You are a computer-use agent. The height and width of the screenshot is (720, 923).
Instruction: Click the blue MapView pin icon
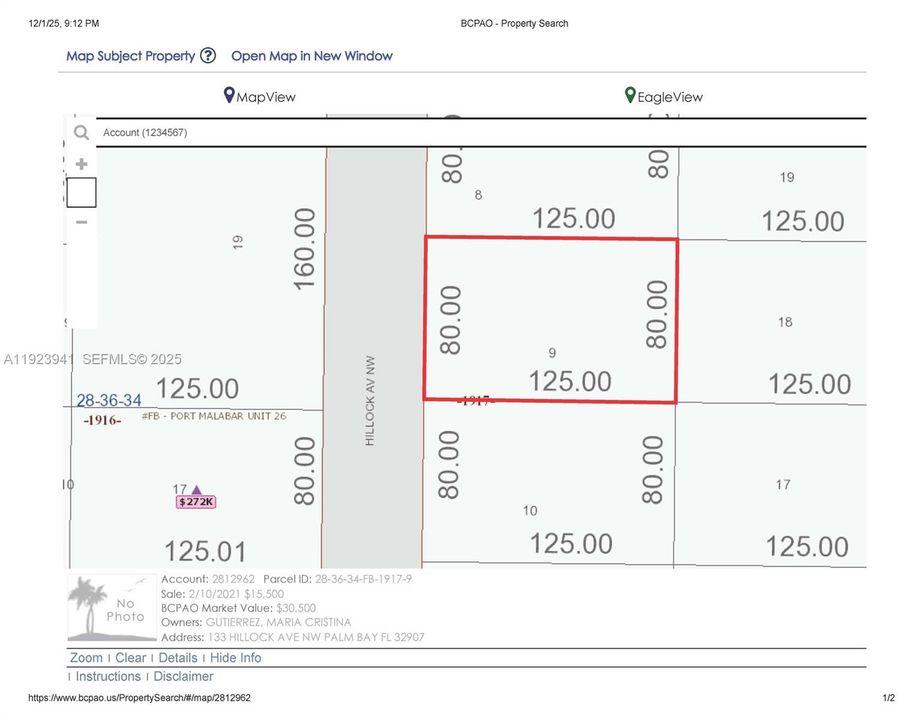[x=231, y=95]
